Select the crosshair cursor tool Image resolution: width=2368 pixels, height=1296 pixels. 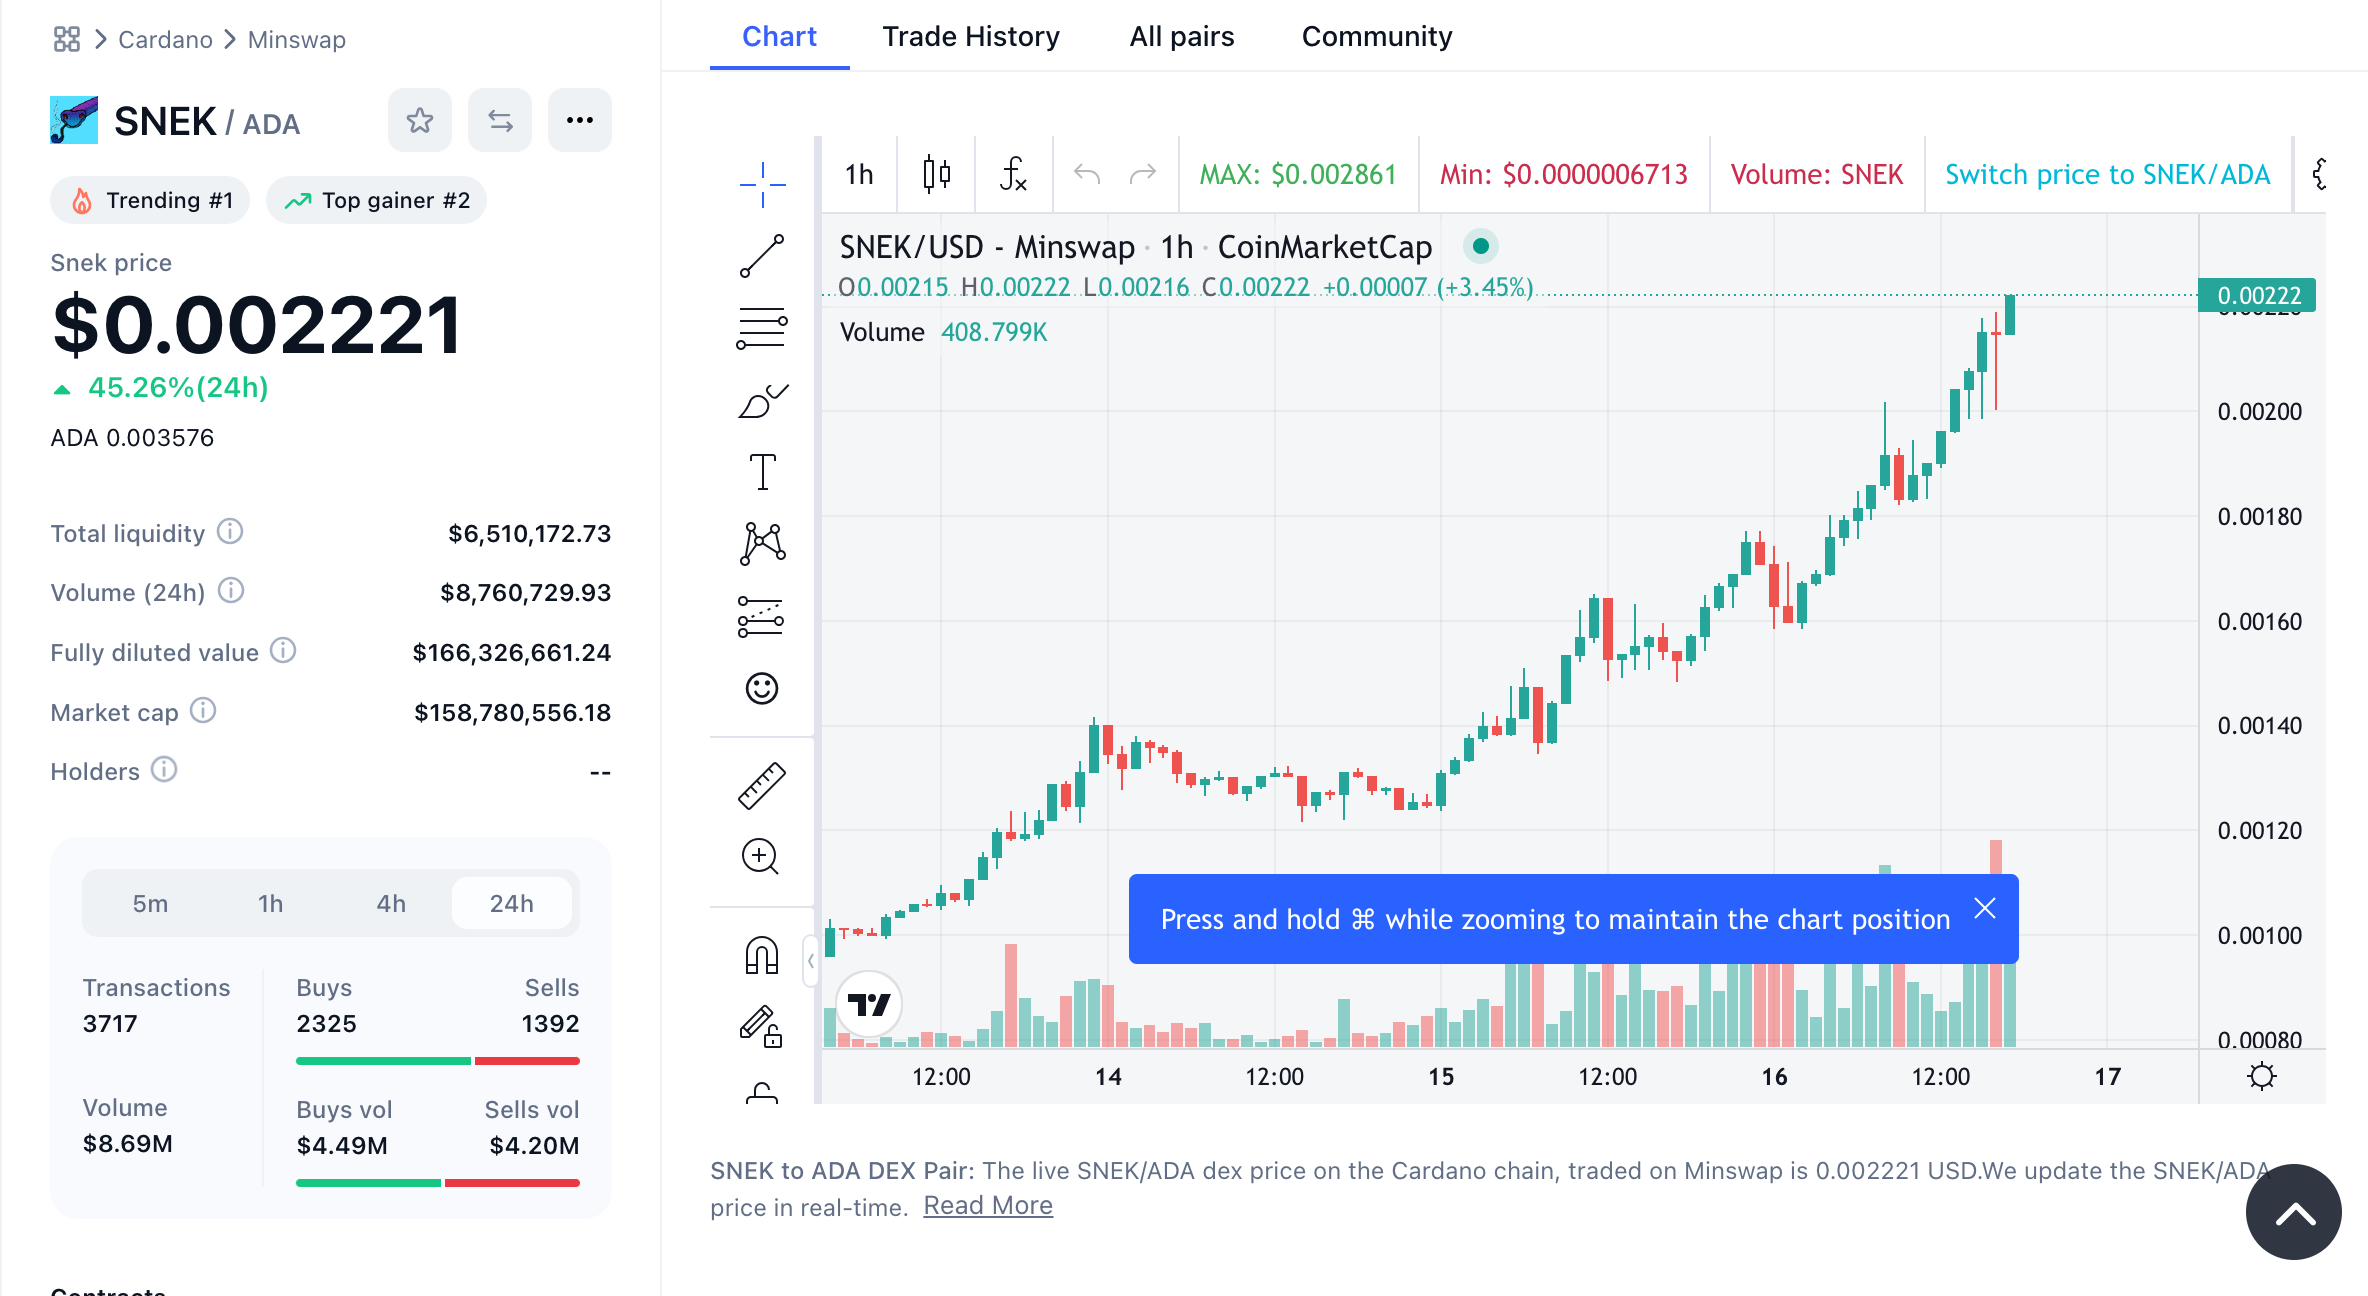click(x=762, y=184)
